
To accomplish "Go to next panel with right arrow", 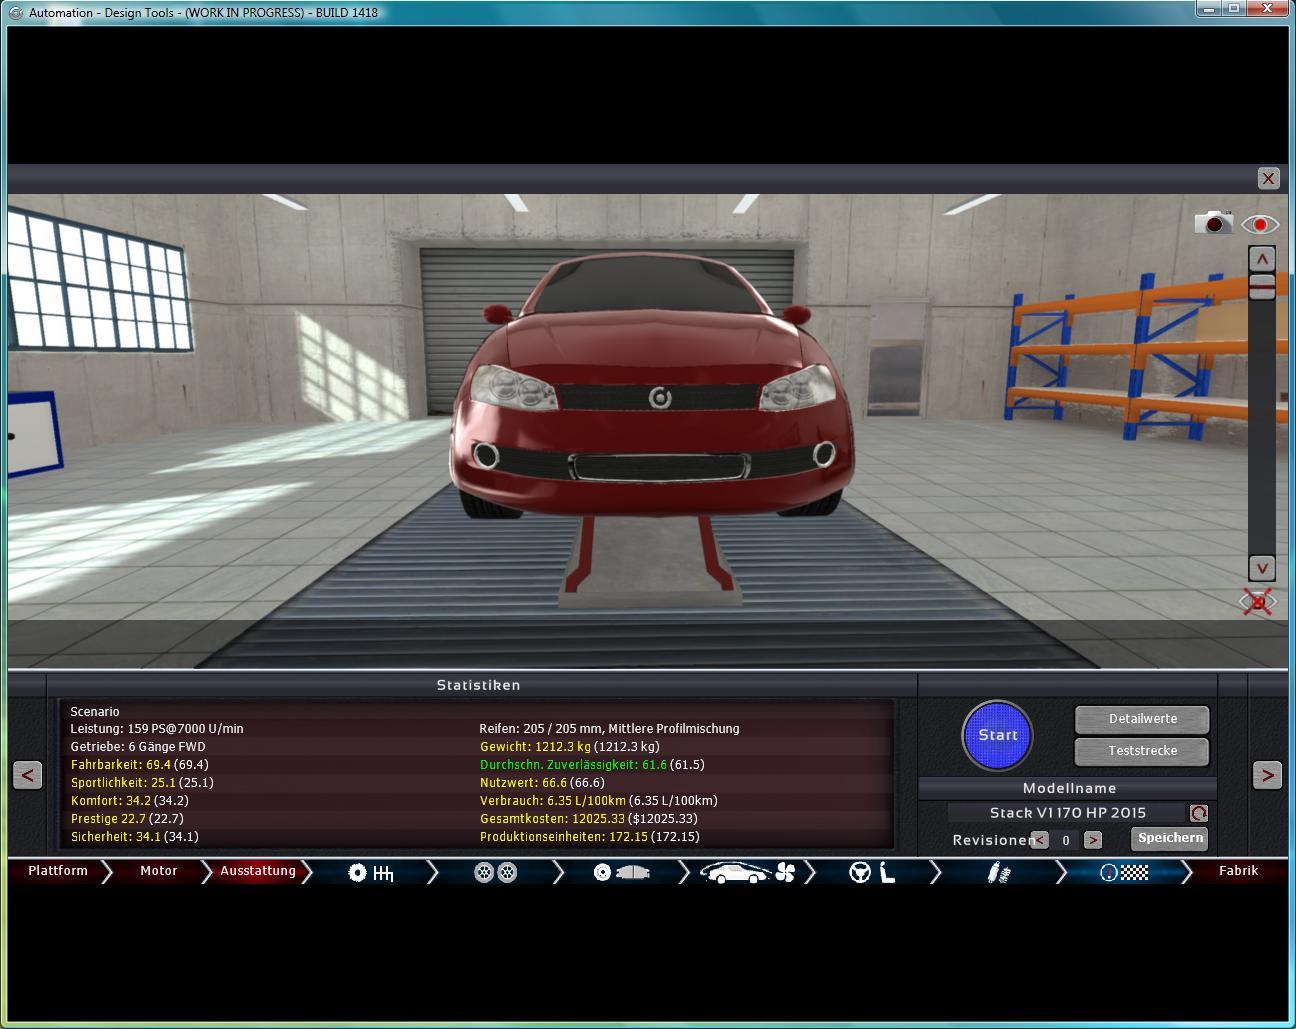I will 1267,775.
